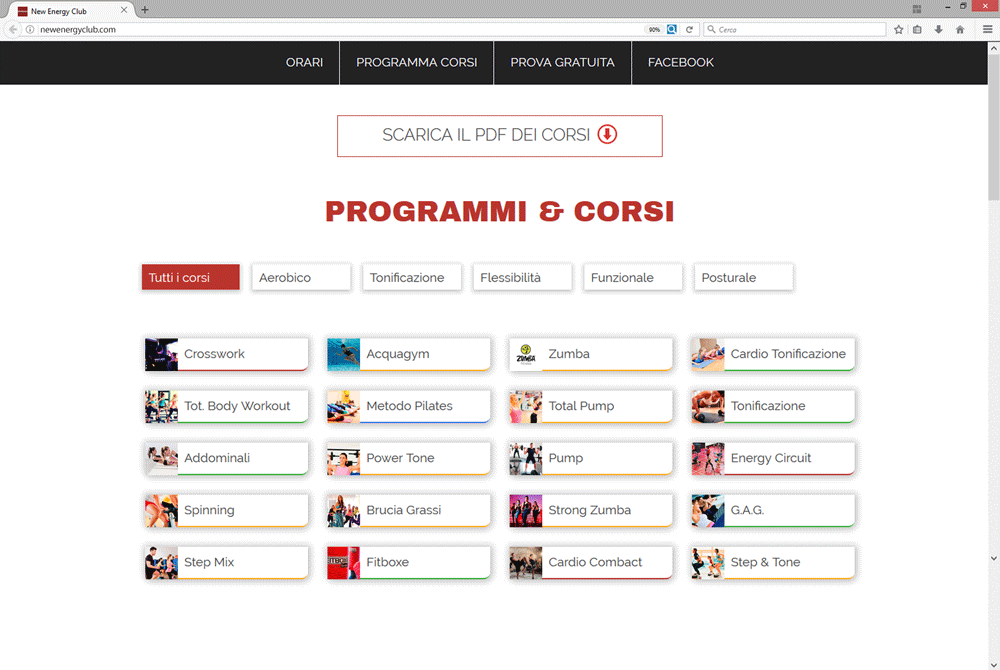Click the page scrollbar down arrow
Viewport: 1000px width, 670px height.
(x=993, y=558)
